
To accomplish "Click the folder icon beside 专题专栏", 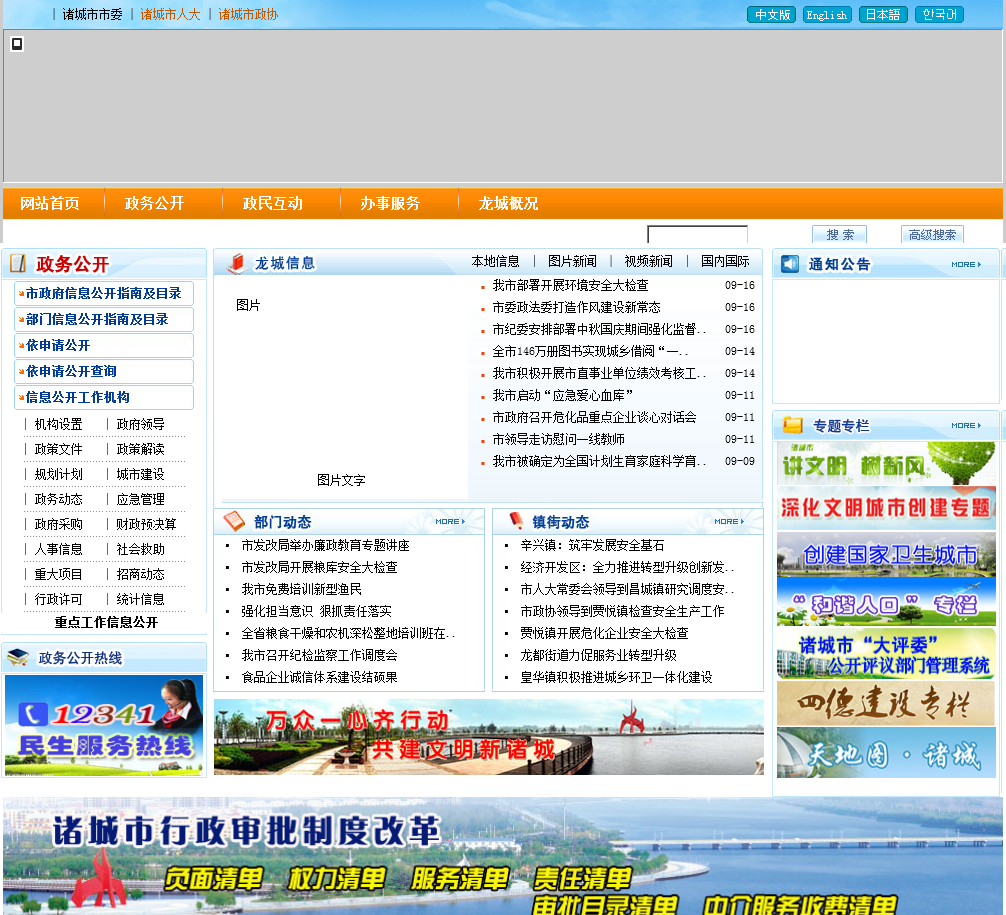I will (792, 425).
